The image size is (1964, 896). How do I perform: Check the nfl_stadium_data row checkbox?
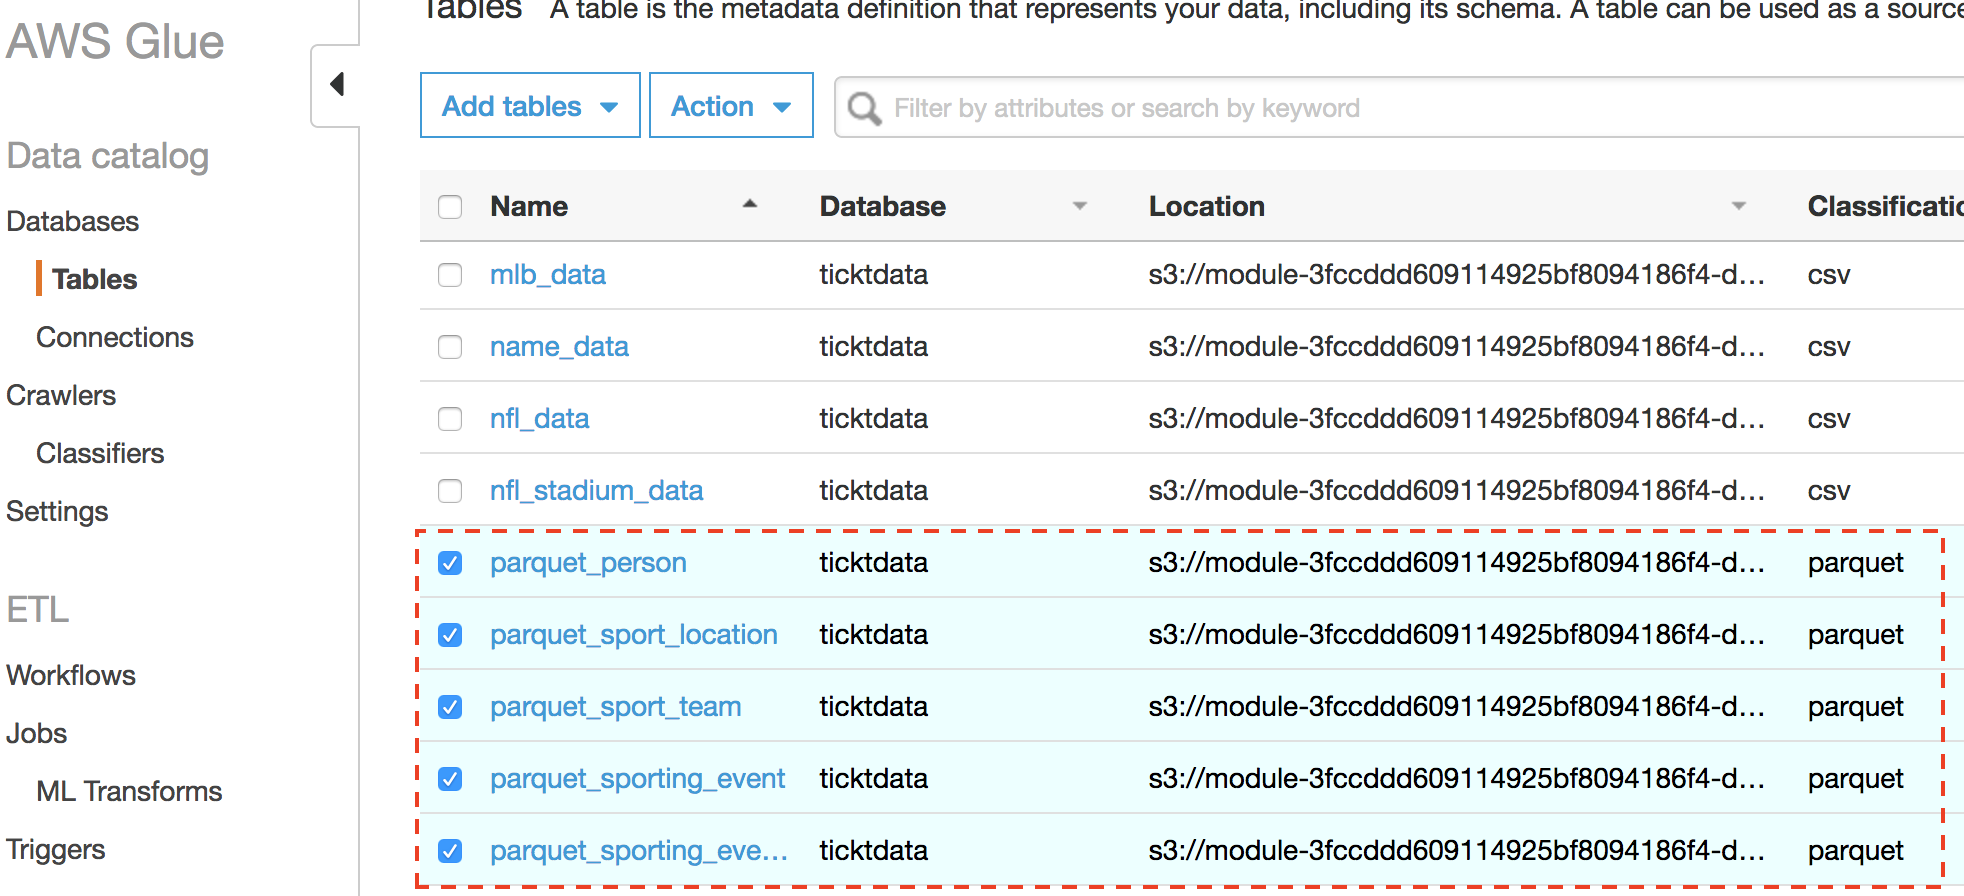coord(450,491)
